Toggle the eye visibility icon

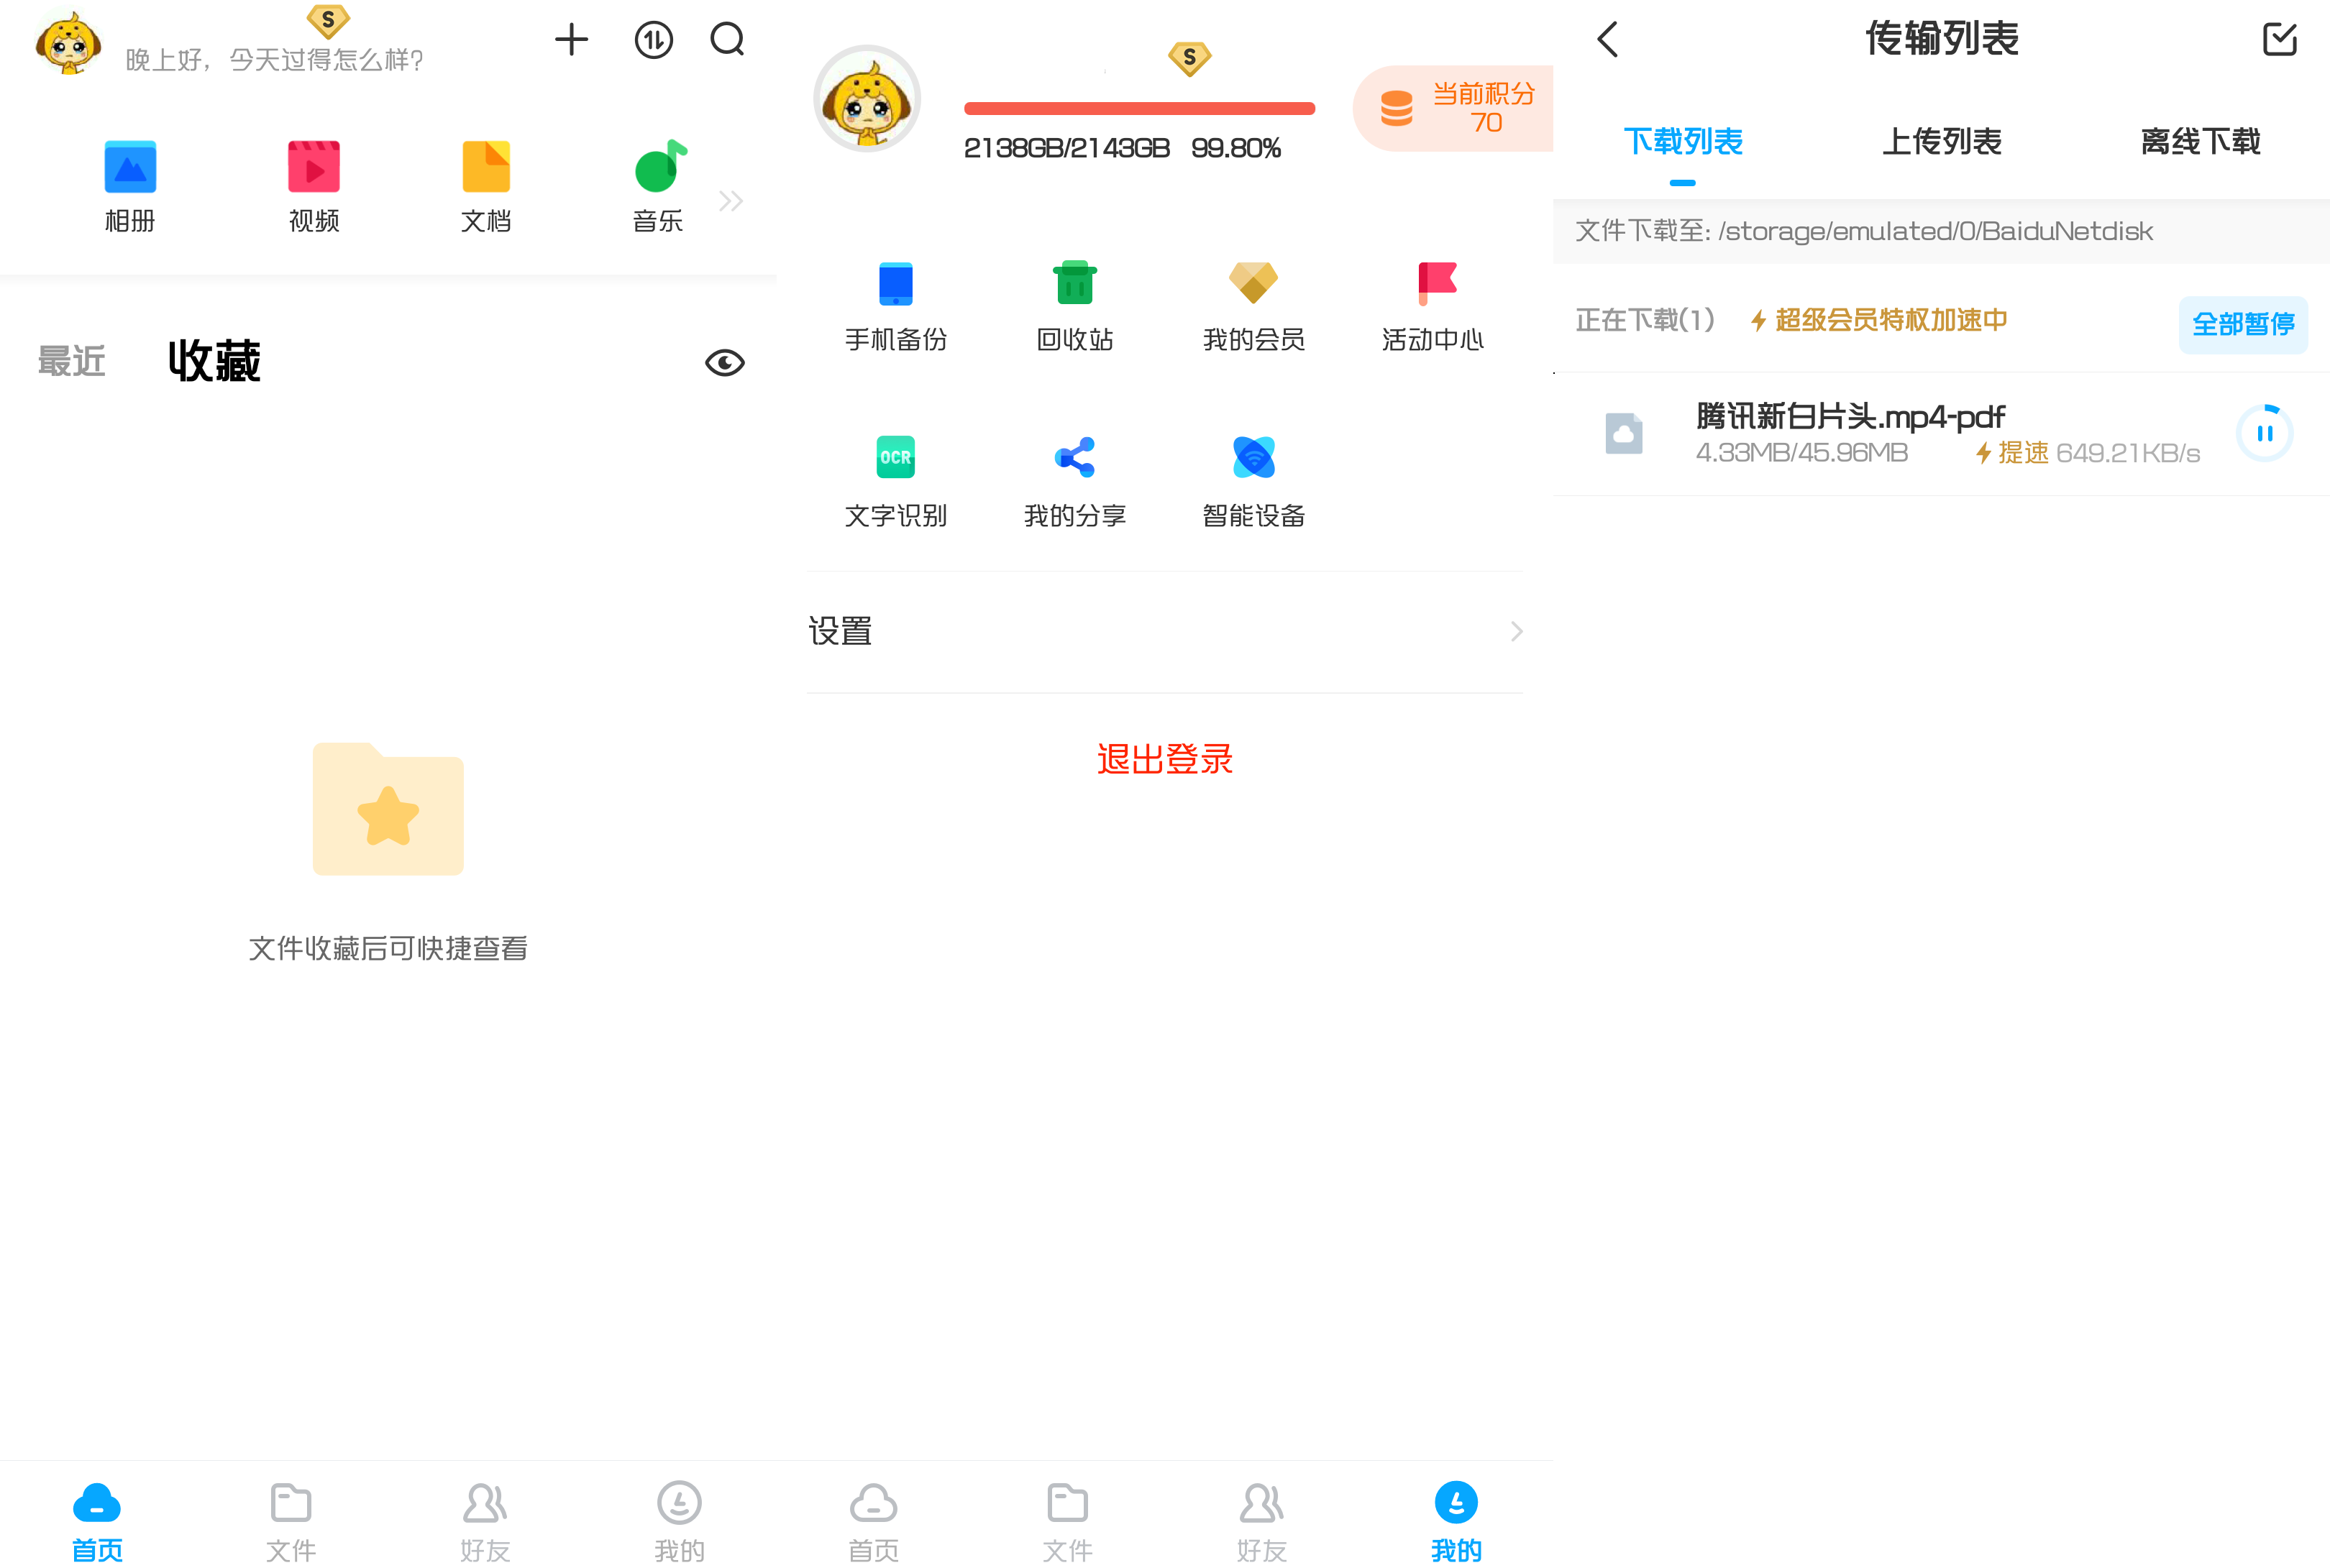point(724,362)
